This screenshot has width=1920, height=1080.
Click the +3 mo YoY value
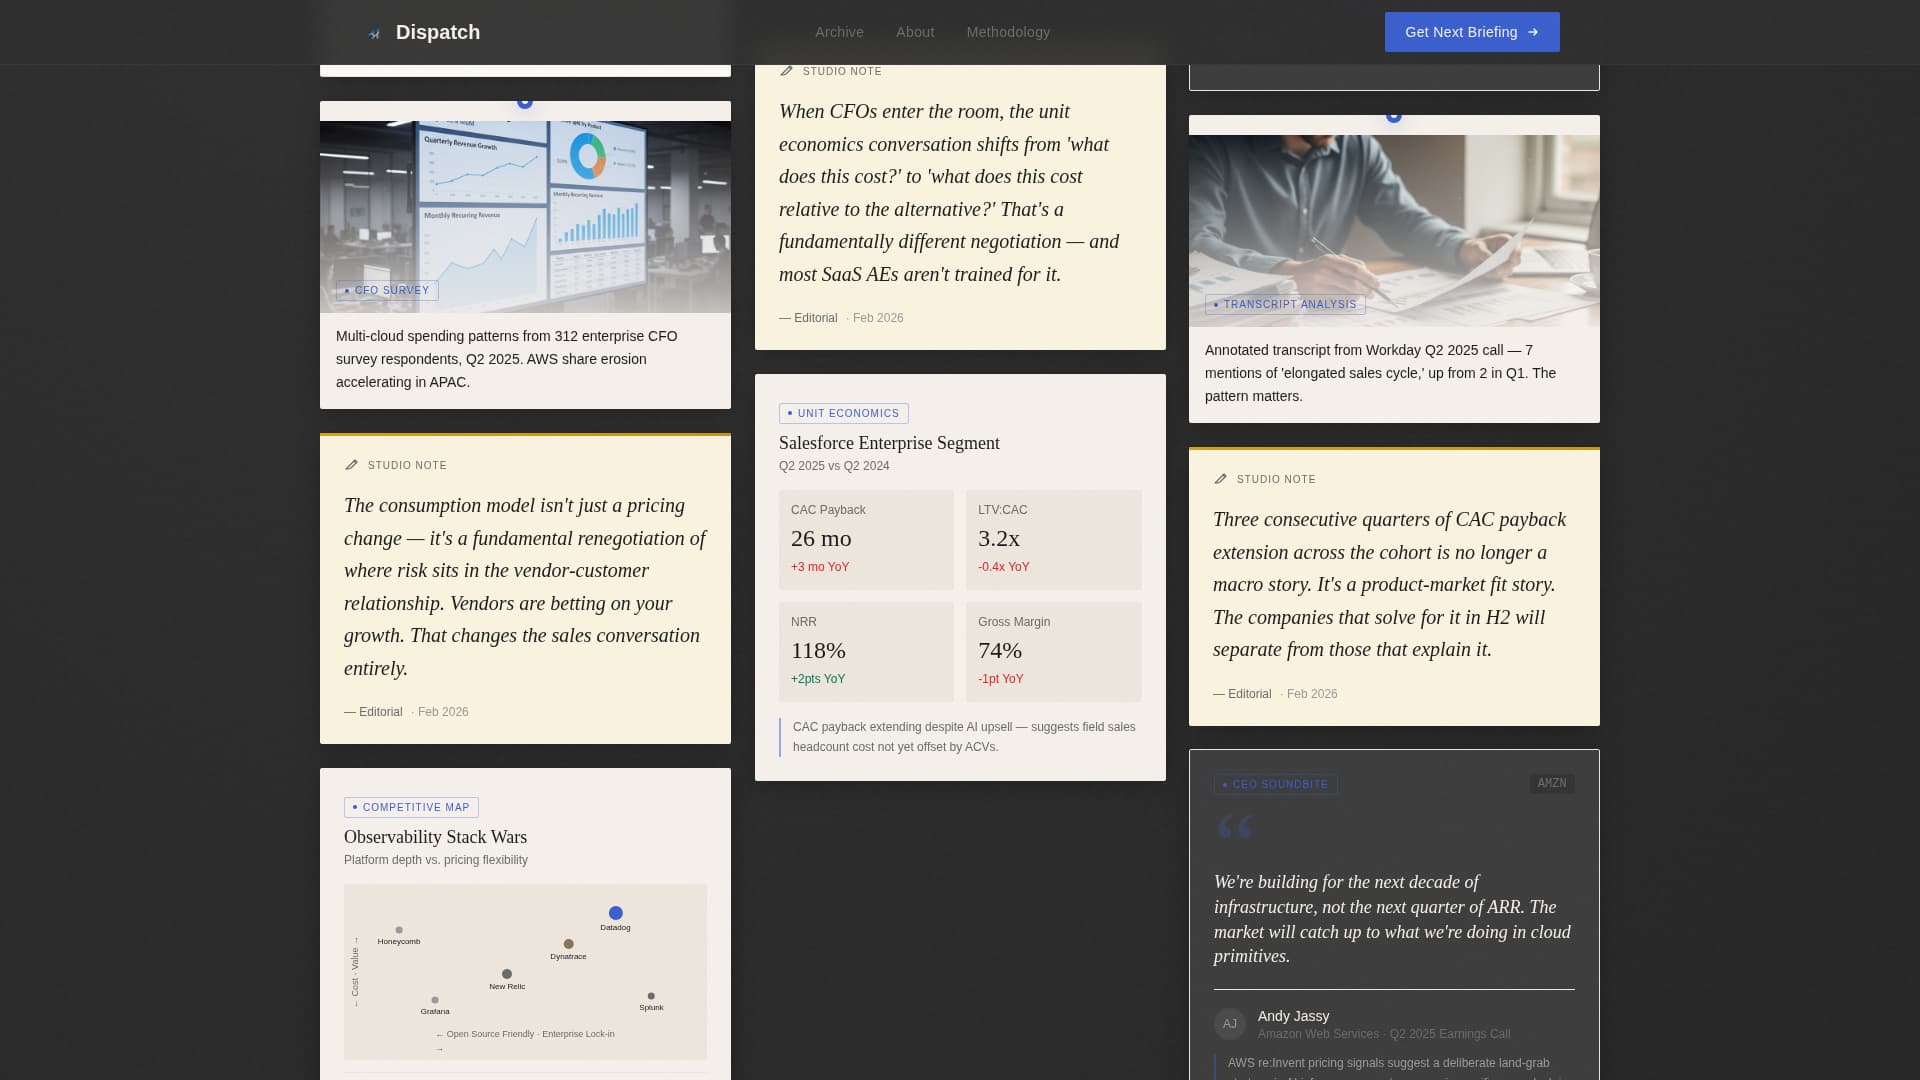click(x=820, y=567)
